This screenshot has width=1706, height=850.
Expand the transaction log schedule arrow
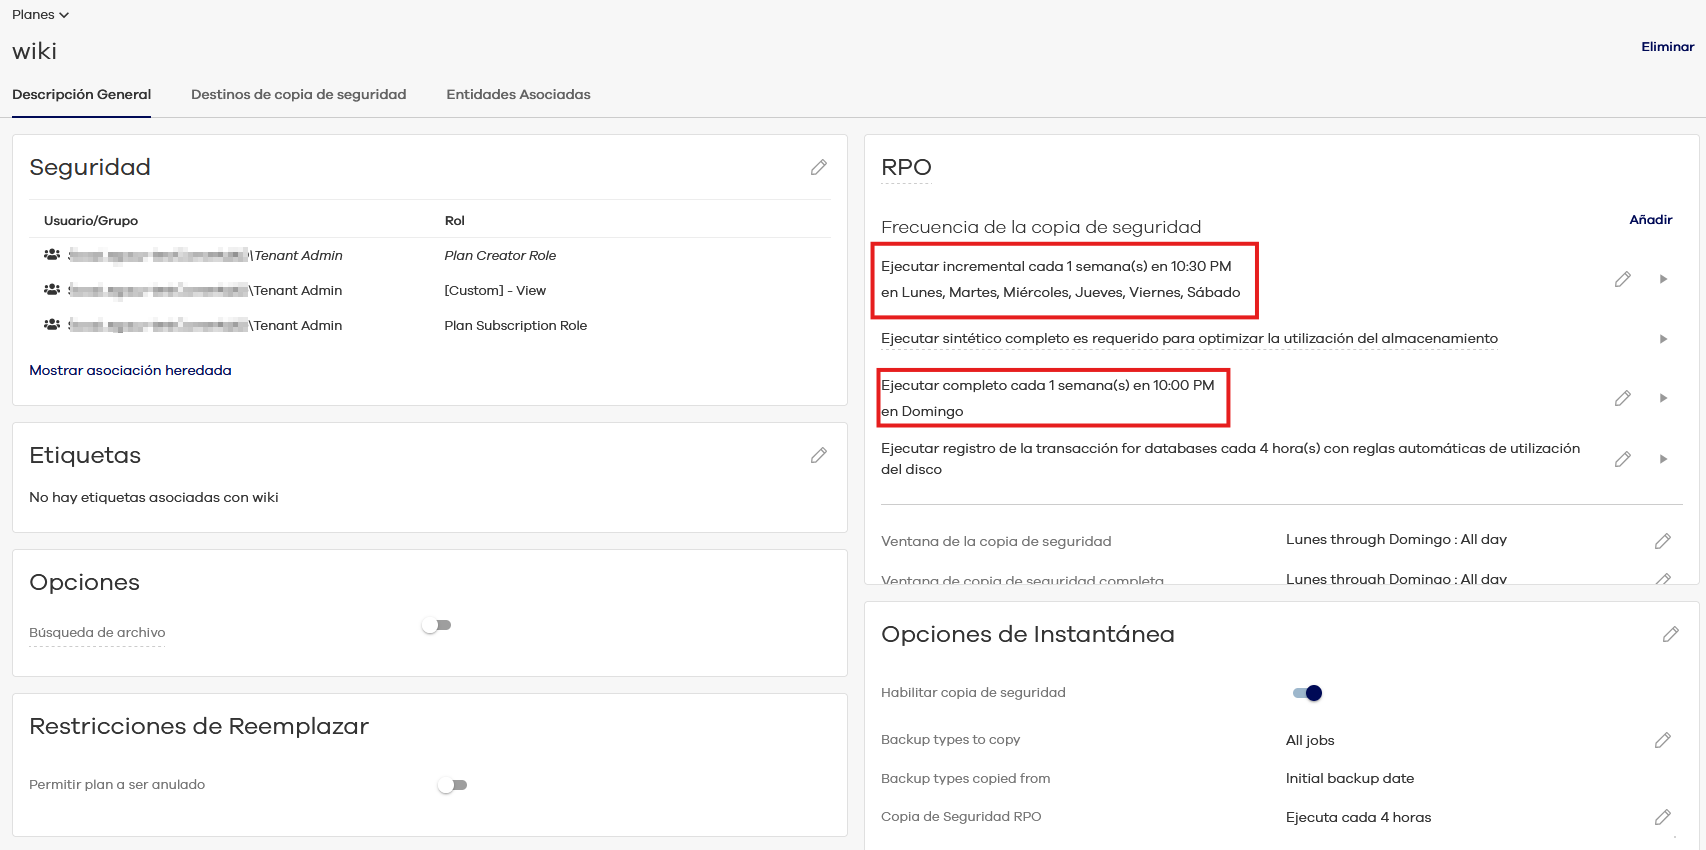tap(1663, 459)
